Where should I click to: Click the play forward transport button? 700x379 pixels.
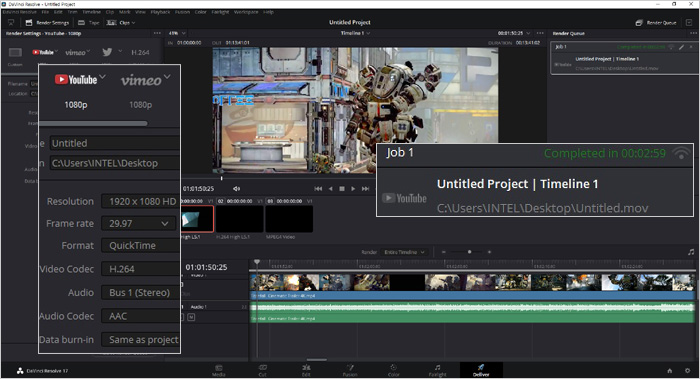(x=353, y=189)
